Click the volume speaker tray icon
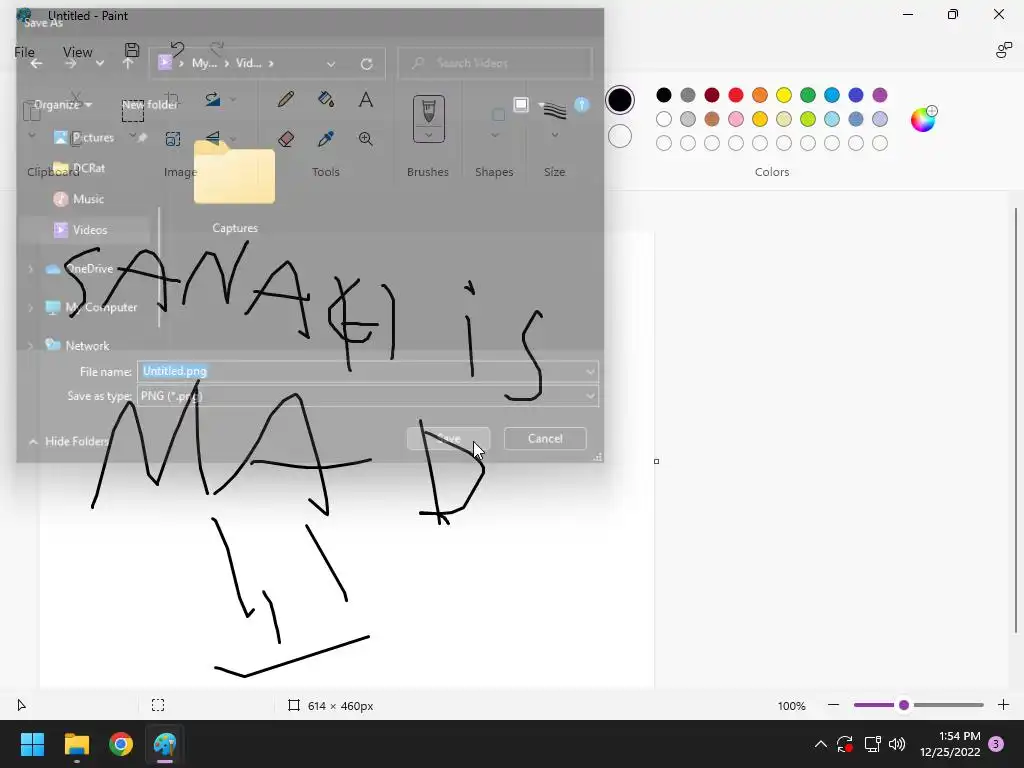 point(897,744)
